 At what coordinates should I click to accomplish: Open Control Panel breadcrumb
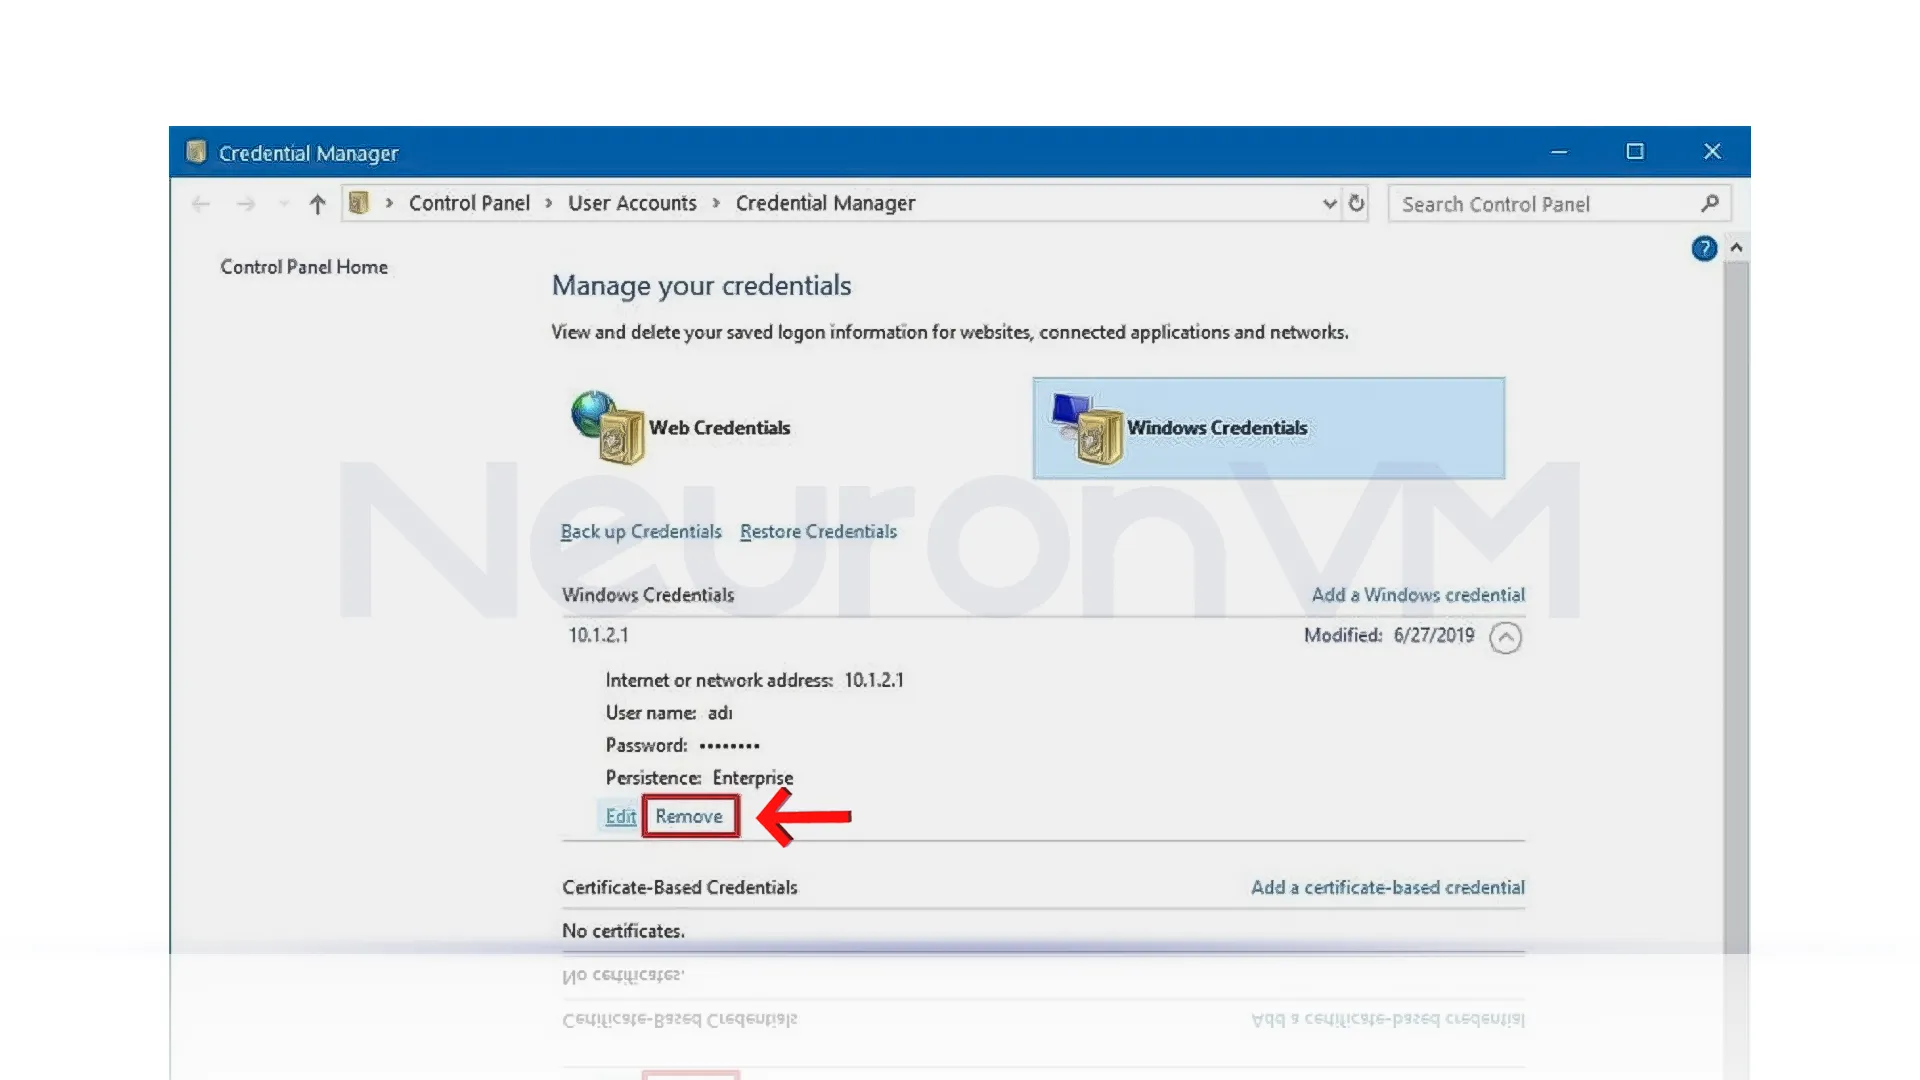point(469,203)
